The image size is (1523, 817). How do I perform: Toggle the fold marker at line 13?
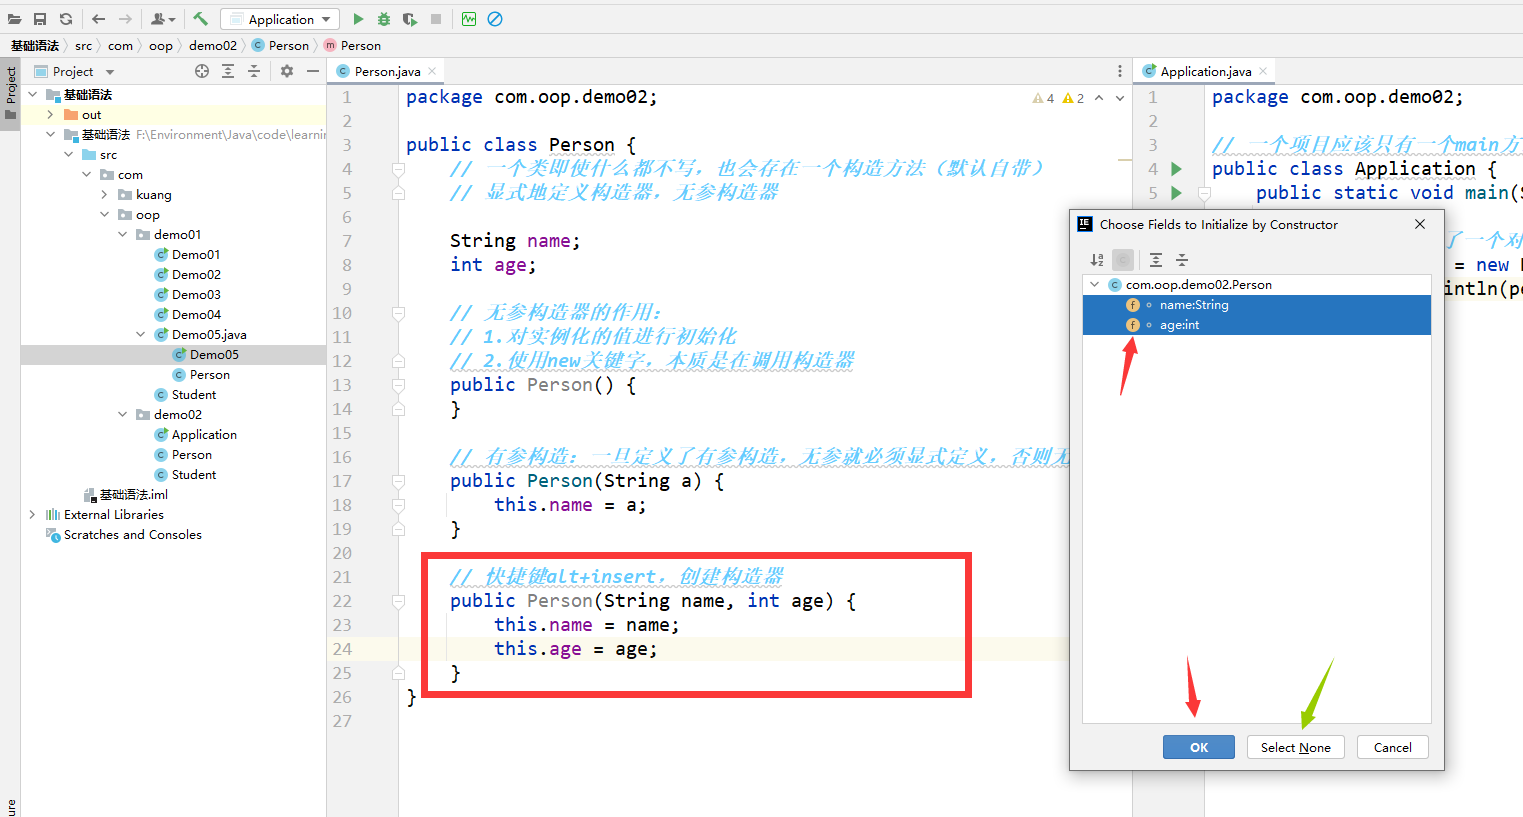pyautogui.click(x=398, y=385)
